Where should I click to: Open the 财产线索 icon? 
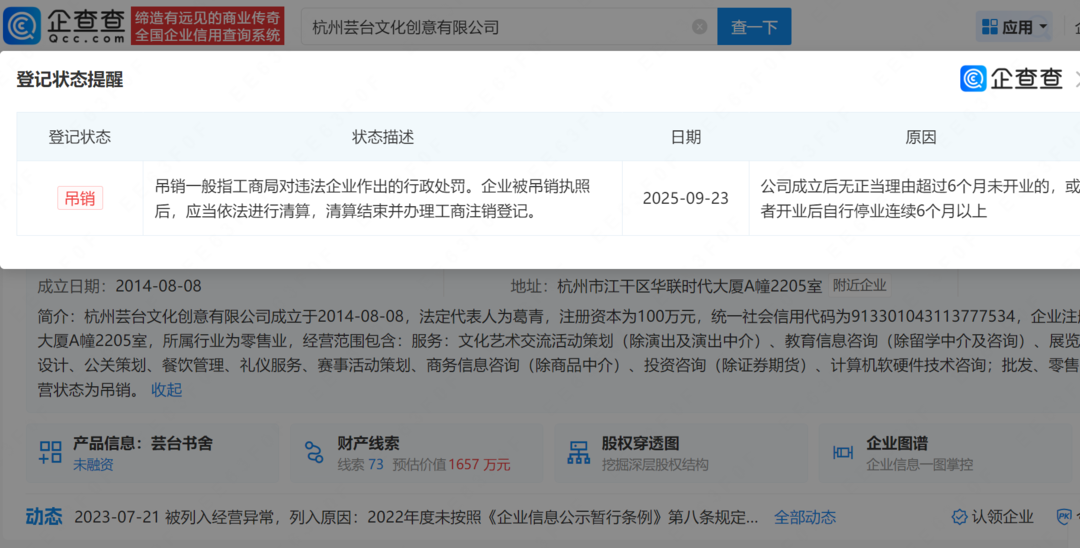click(313, 452)
